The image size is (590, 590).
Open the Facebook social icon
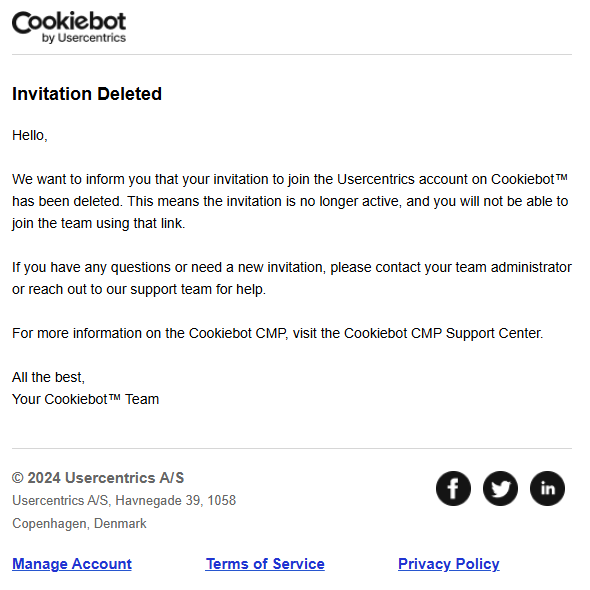(453, 488)
